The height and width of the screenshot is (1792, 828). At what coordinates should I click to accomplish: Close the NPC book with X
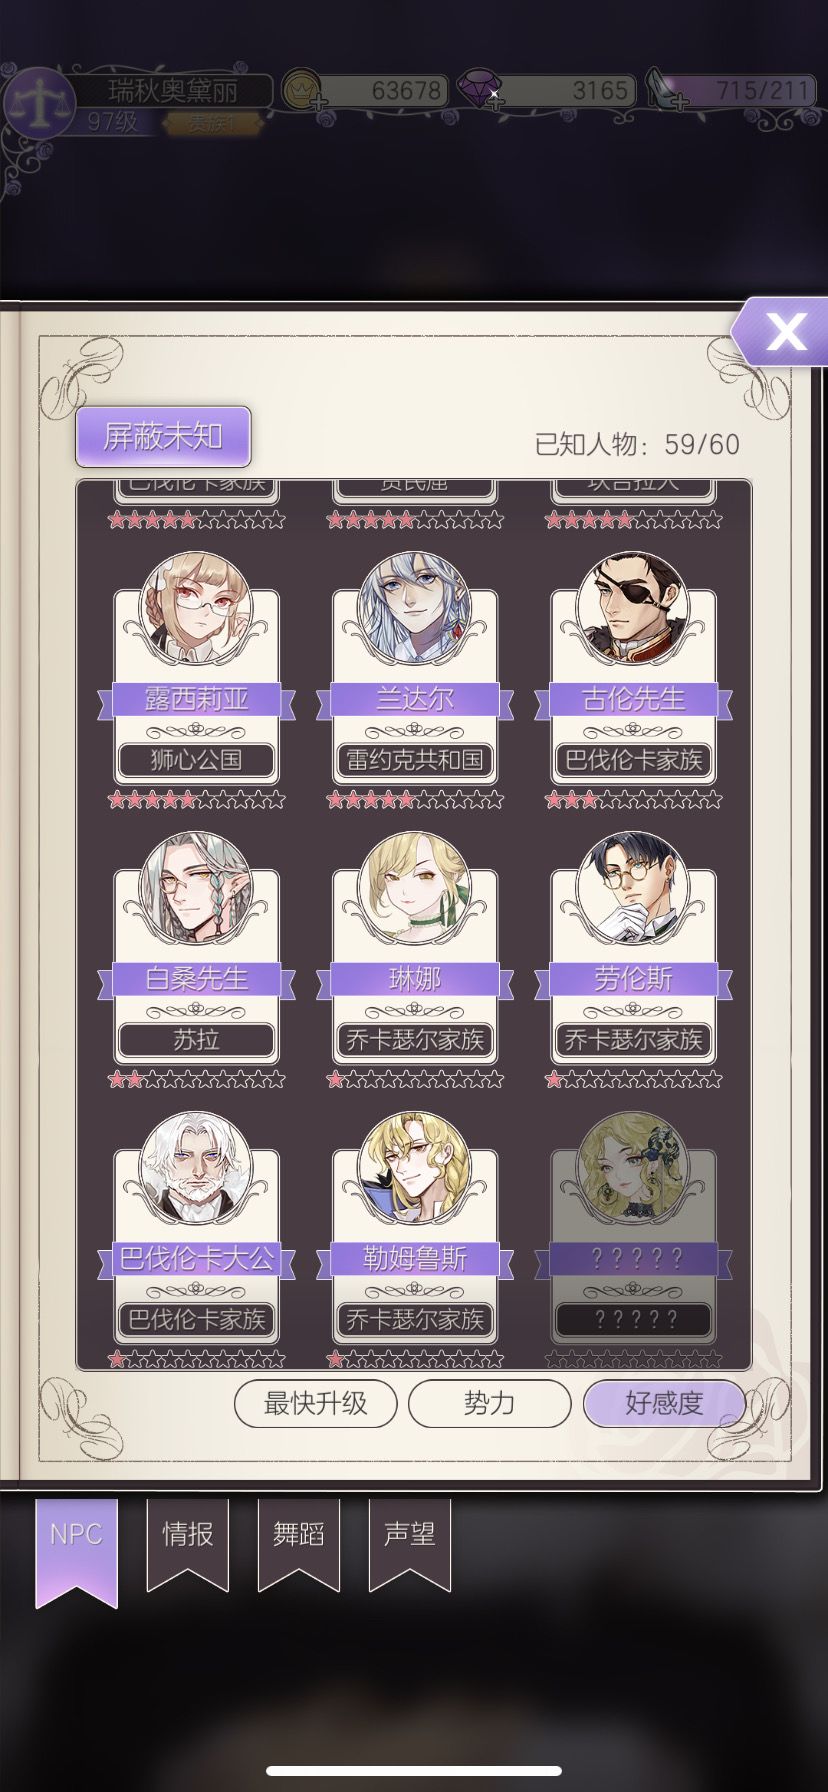click(x=783, y=331)
